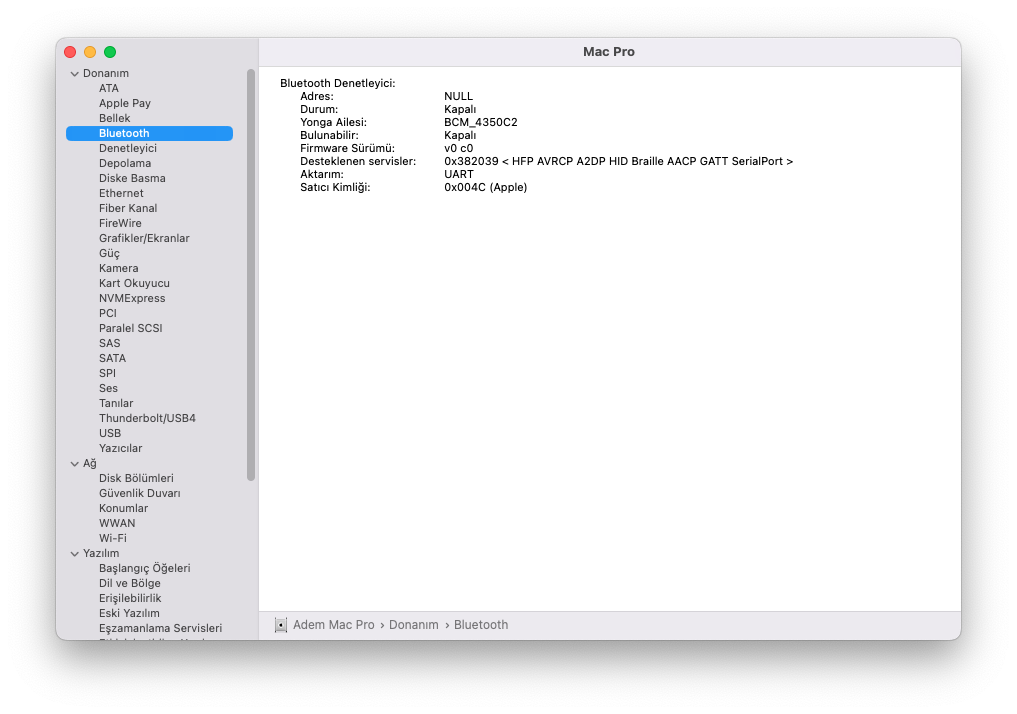
Task: Open Grafikler/Ekranlar entry
Action: (x=144, y=238)
